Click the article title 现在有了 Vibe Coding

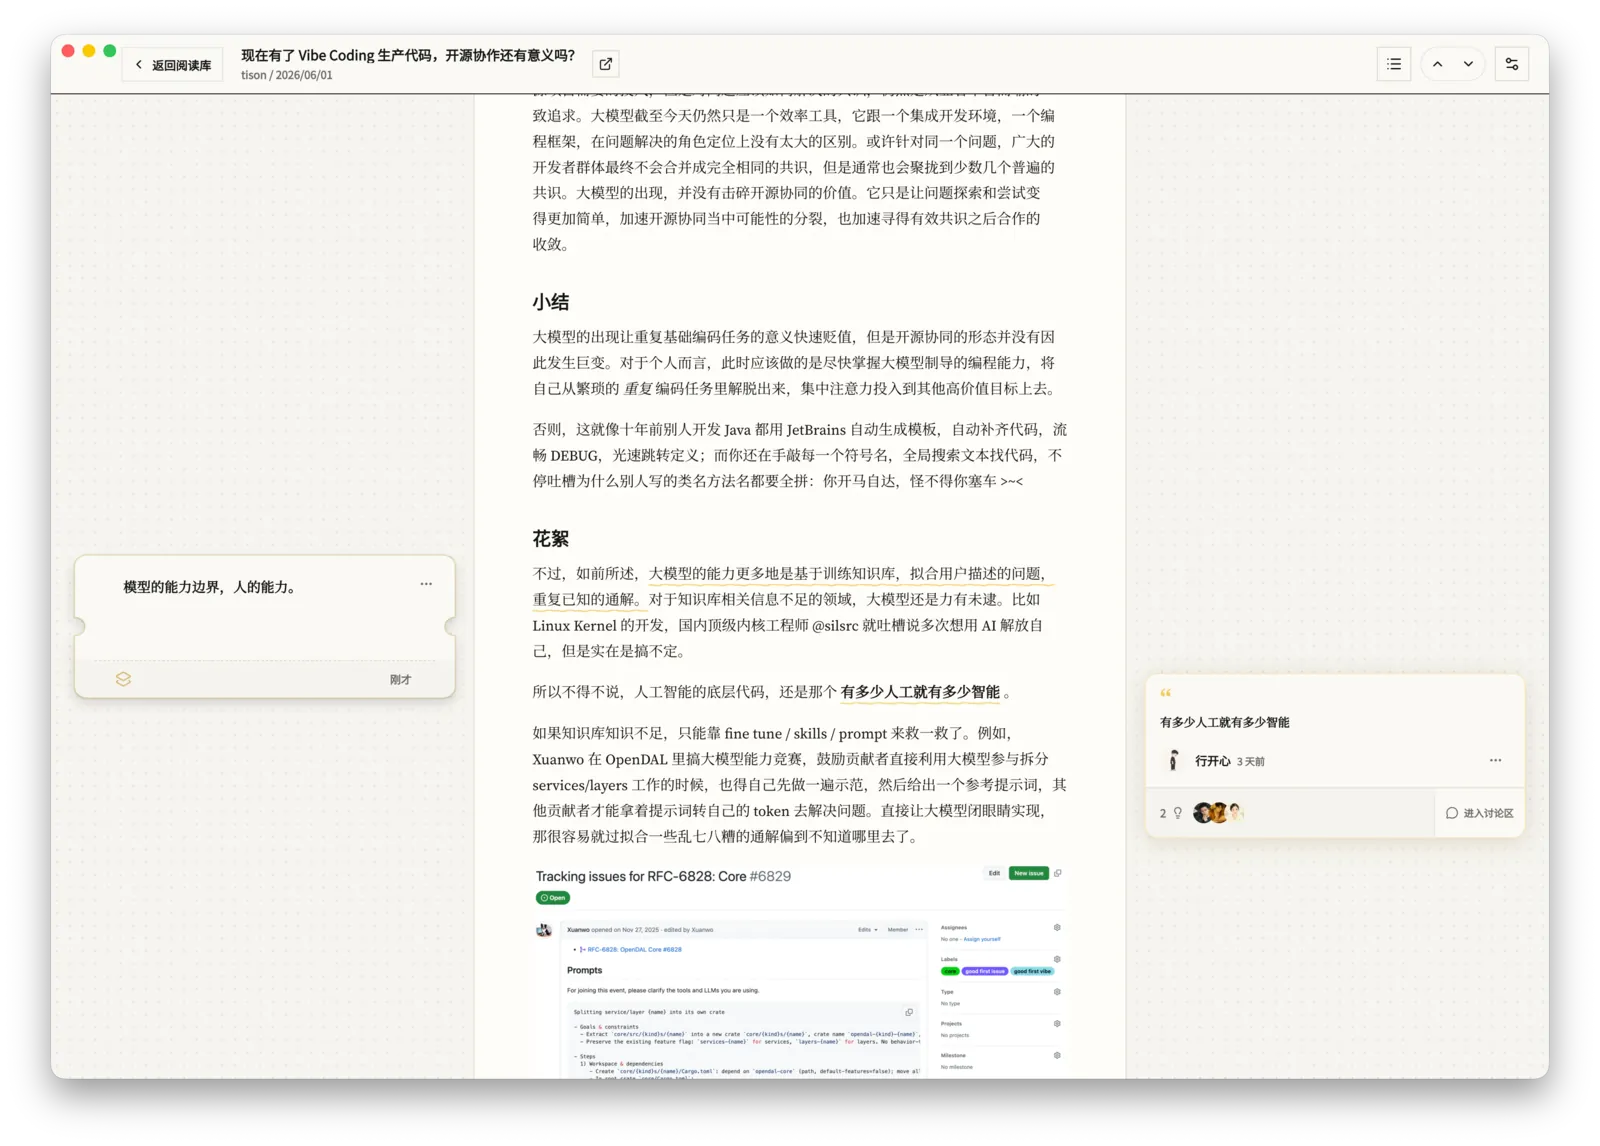pyautogui.click(x=408, y=56)
